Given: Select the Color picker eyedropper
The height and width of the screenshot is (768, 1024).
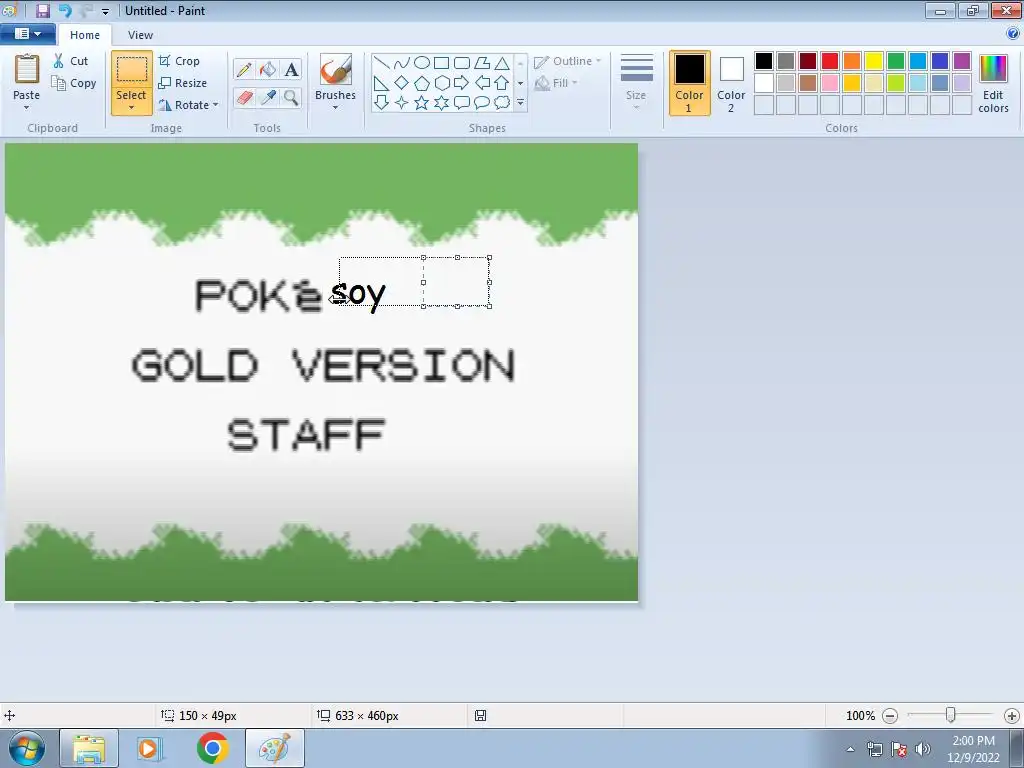Looking at the screenshot, I should point(267,97).
